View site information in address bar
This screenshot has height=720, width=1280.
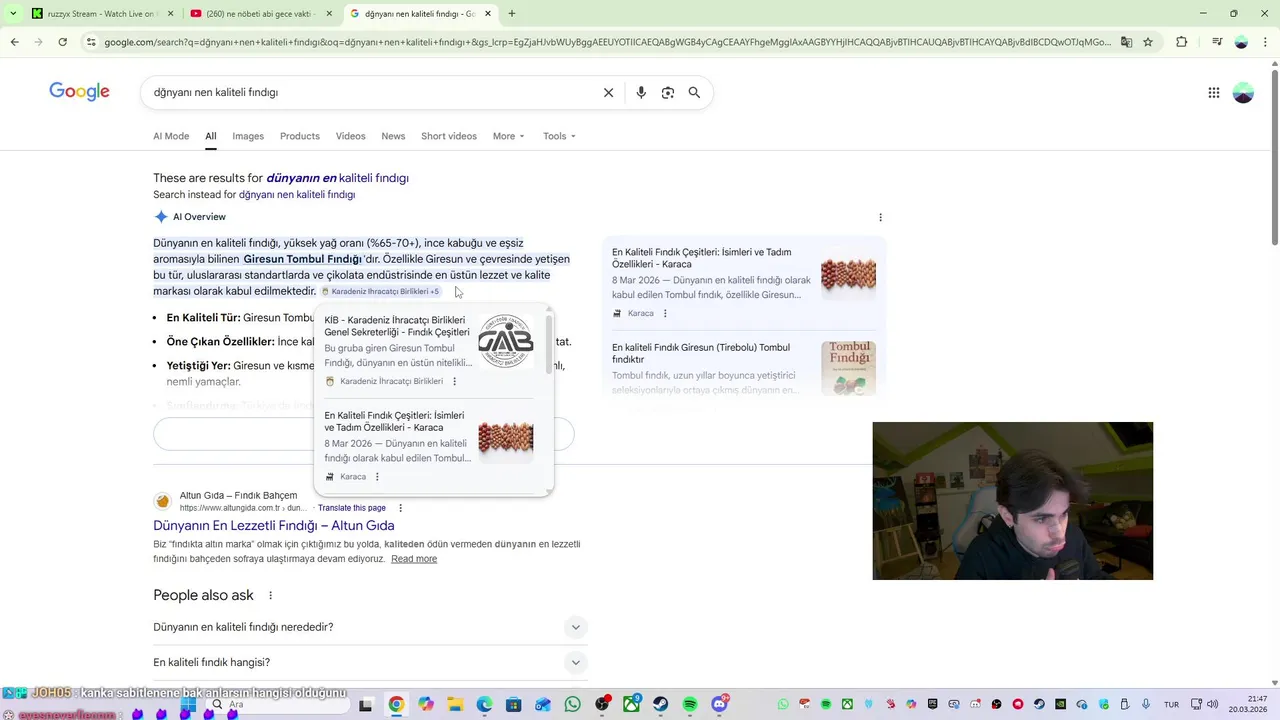(91, 42)
